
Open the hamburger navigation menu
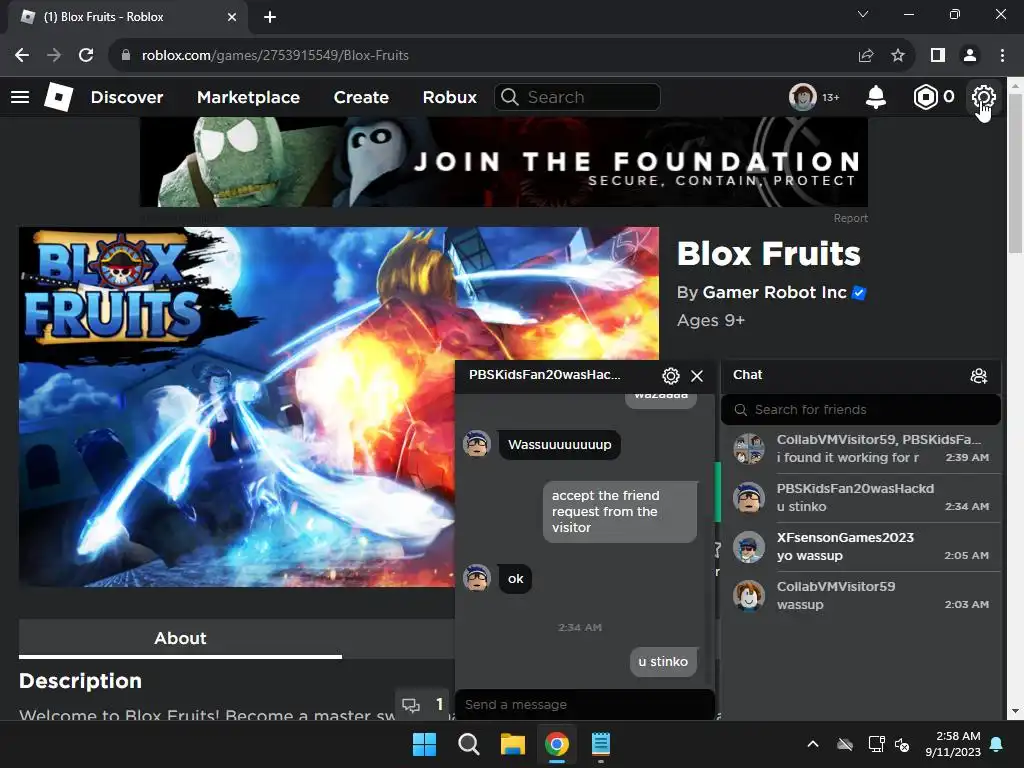point(20,97)
